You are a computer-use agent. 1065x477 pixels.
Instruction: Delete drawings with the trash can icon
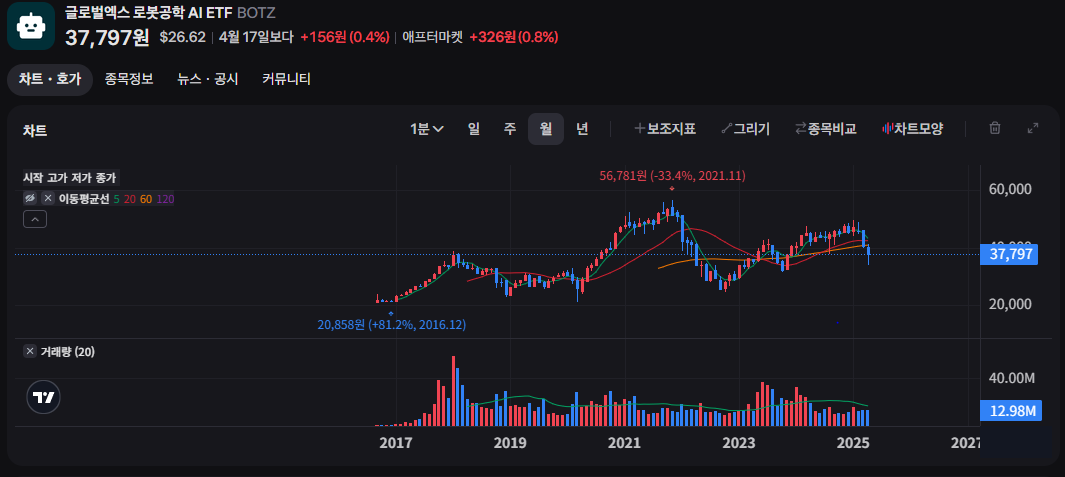(994, 128)
